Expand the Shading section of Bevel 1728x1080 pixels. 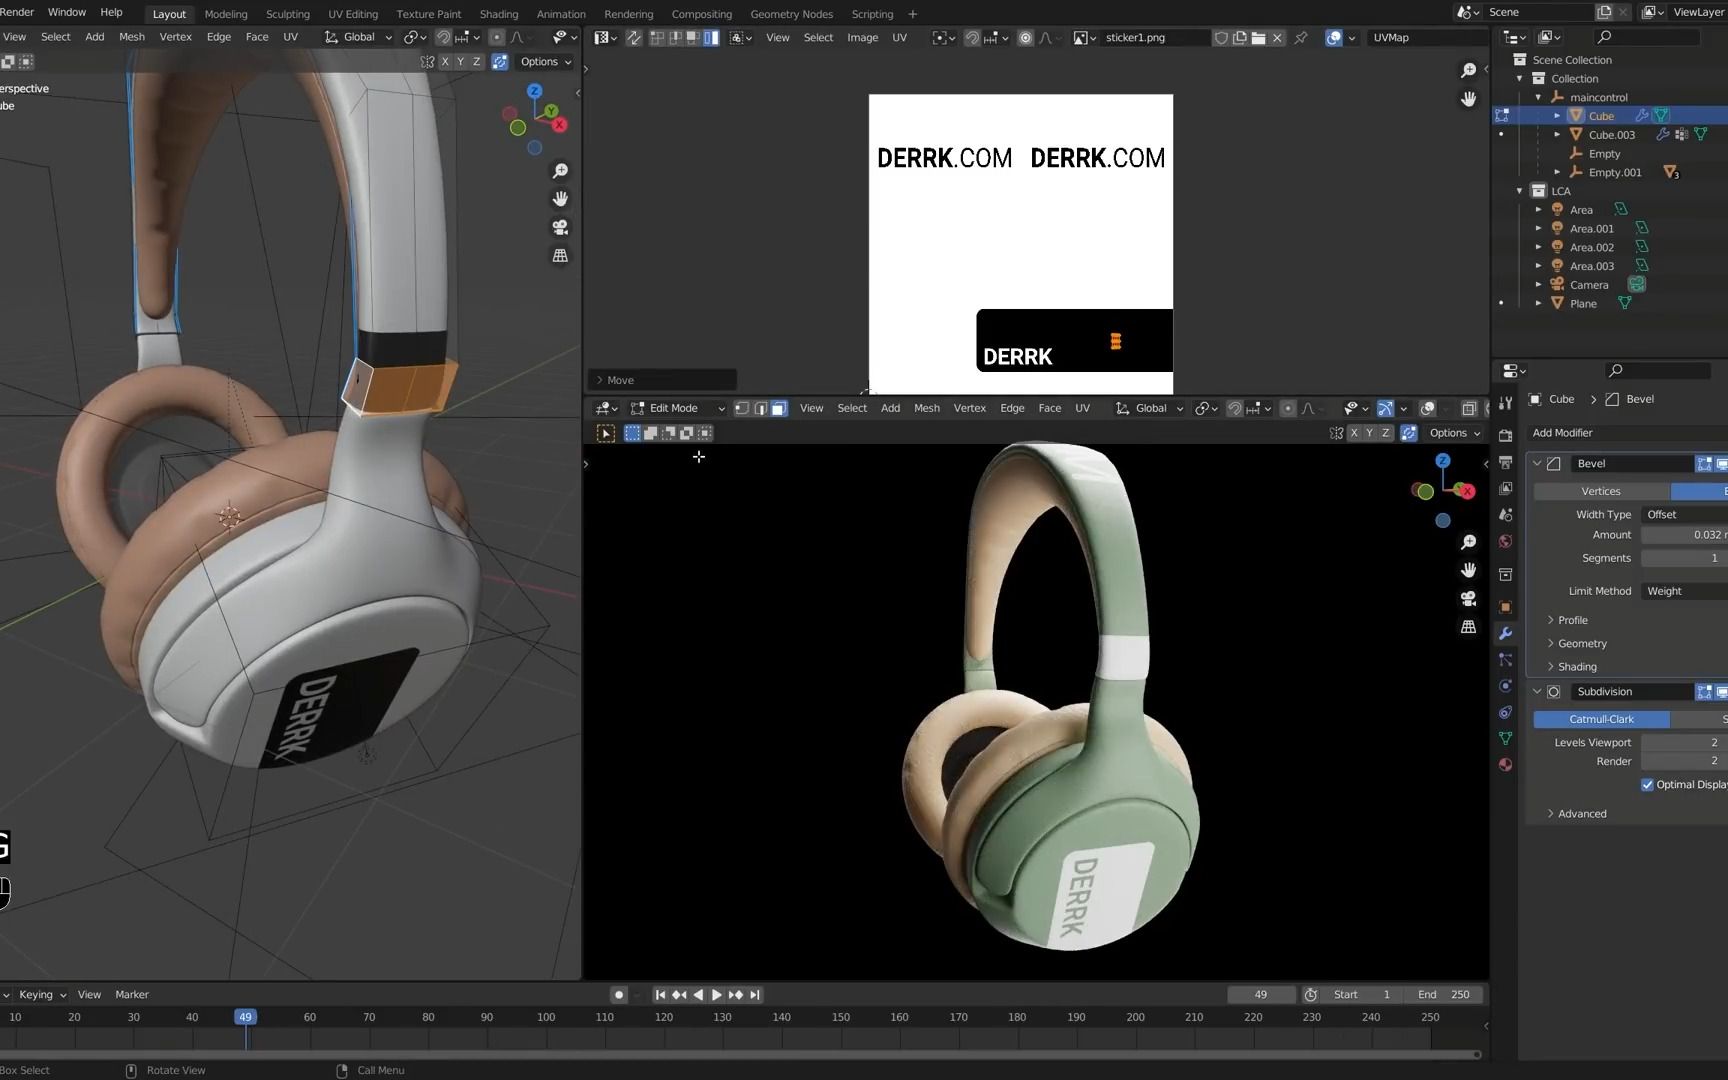click(x=1572, y=667)
